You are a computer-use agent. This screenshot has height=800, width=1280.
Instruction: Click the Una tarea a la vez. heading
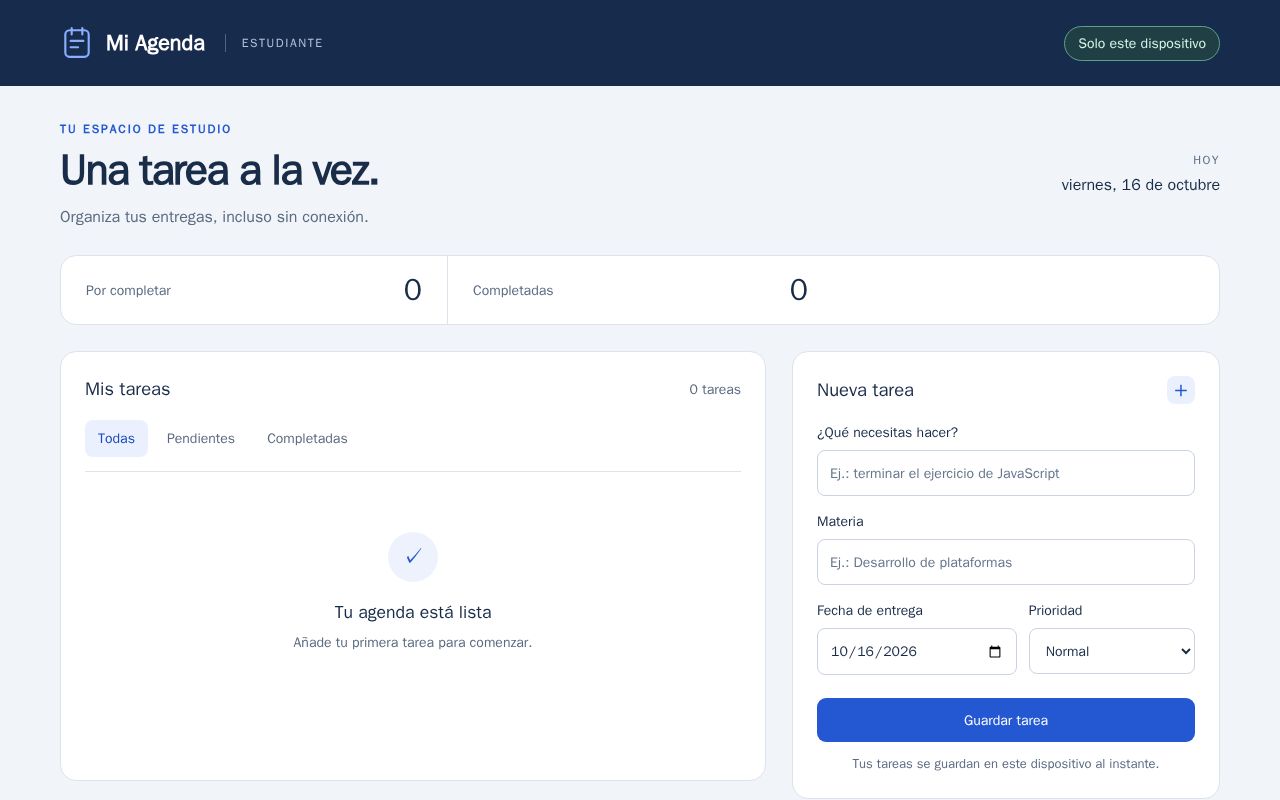219,170
